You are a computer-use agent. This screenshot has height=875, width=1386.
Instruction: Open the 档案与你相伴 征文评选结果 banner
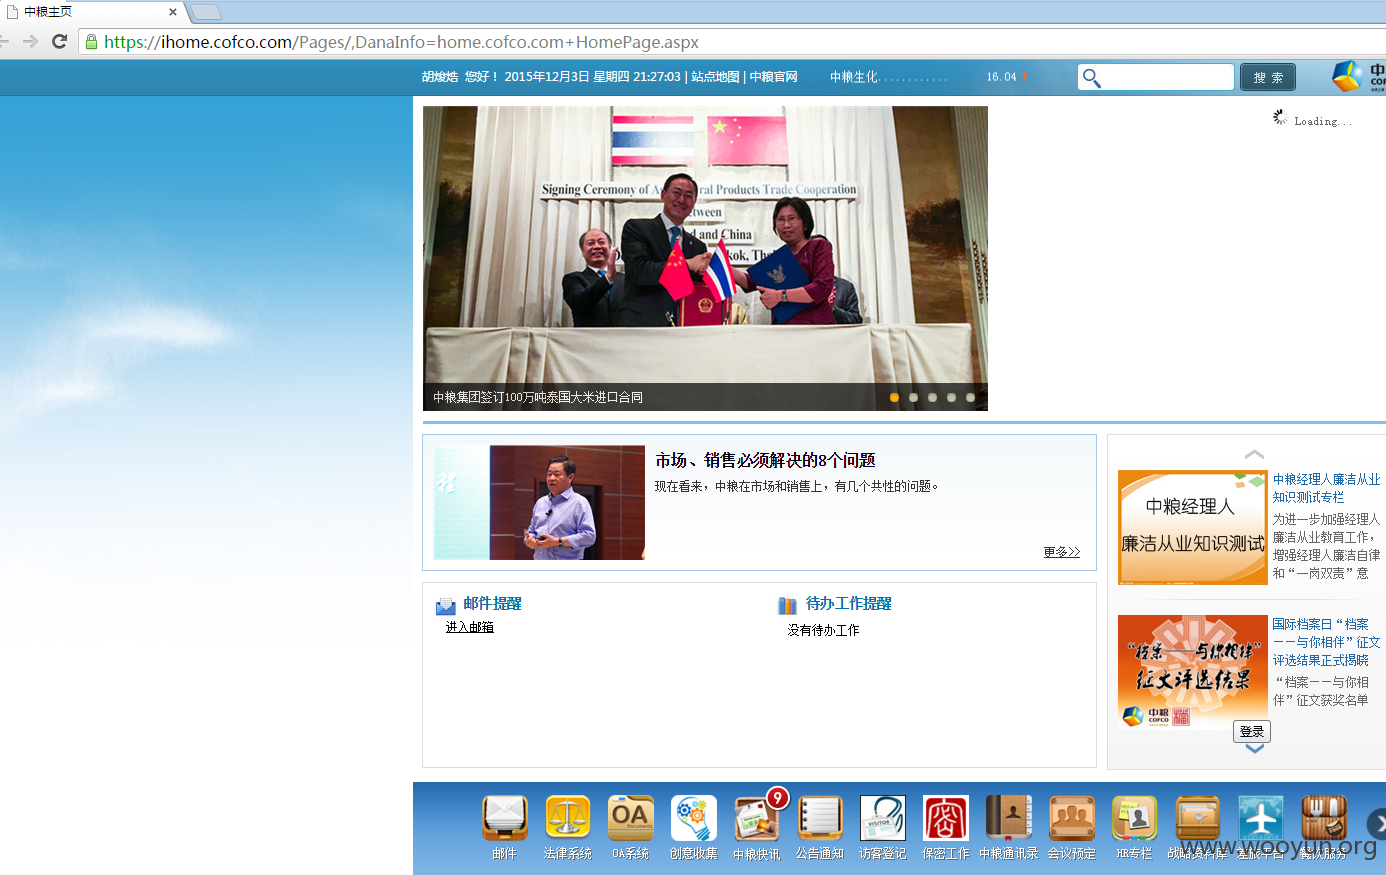click(1193, 672)
